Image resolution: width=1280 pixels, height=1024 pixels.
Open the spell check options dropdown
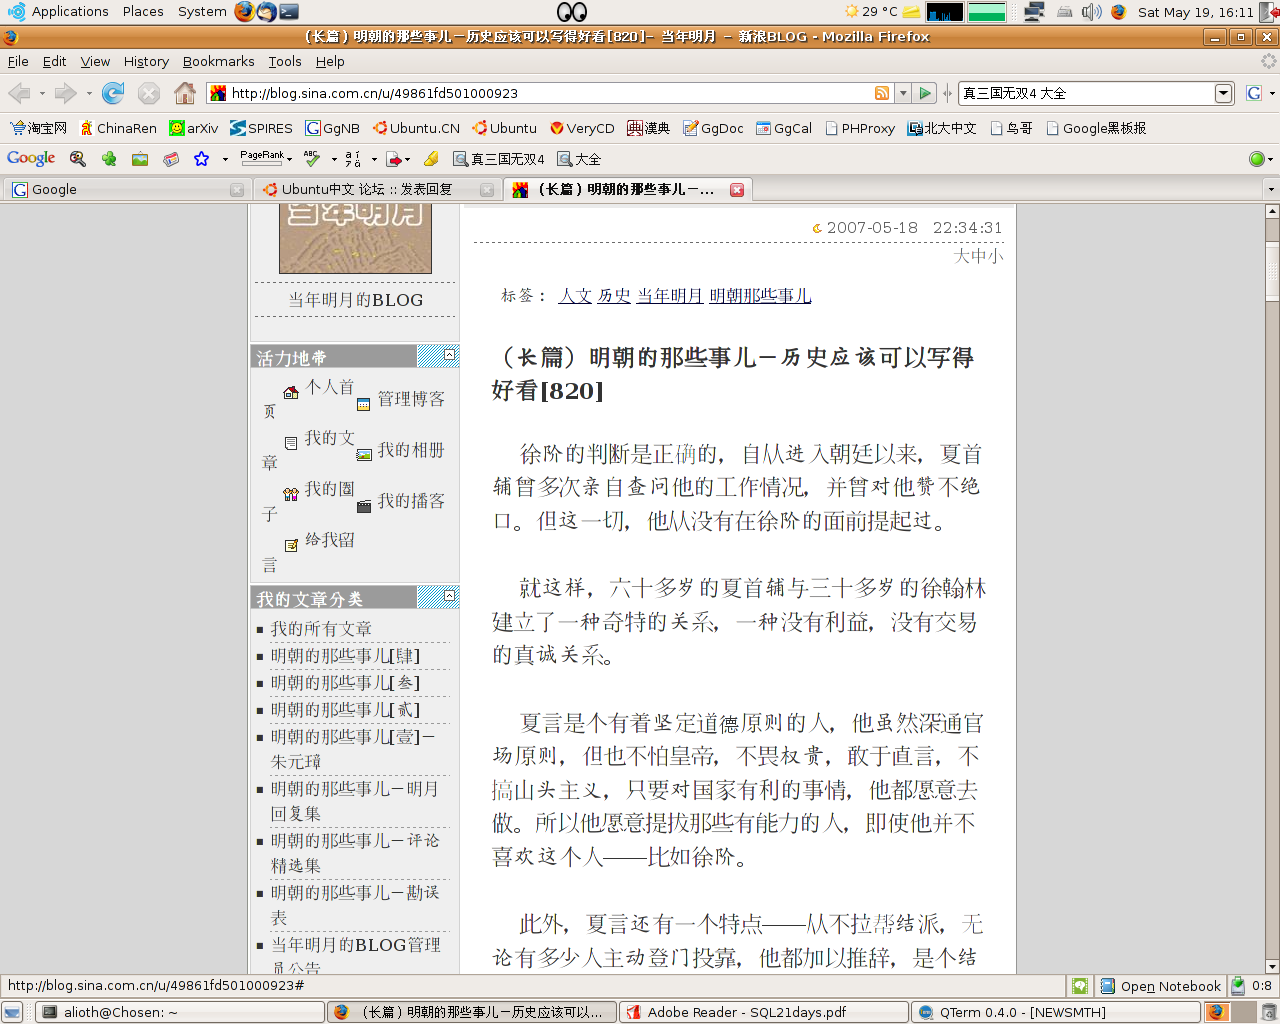pyautogui.click(x=334, y=158)
